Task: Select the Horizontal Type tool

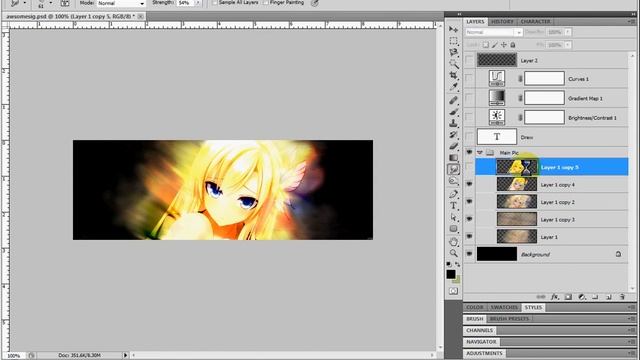Action: (x=453, y=206)
